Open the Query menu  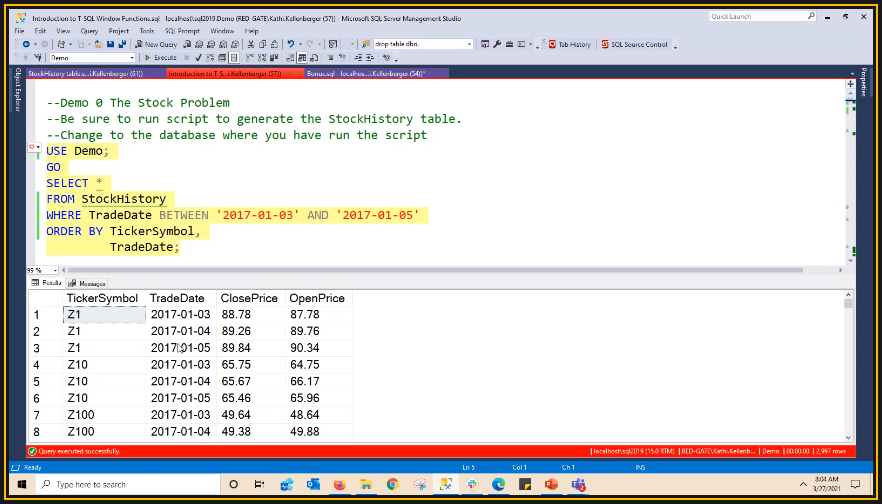[x=89, y=31]
